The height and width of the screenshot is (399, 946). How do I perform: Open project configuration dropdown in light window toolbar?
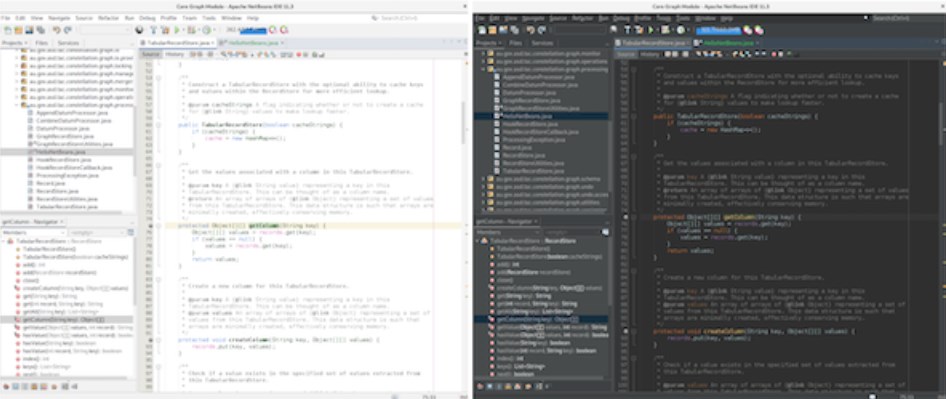coord(106,30)
